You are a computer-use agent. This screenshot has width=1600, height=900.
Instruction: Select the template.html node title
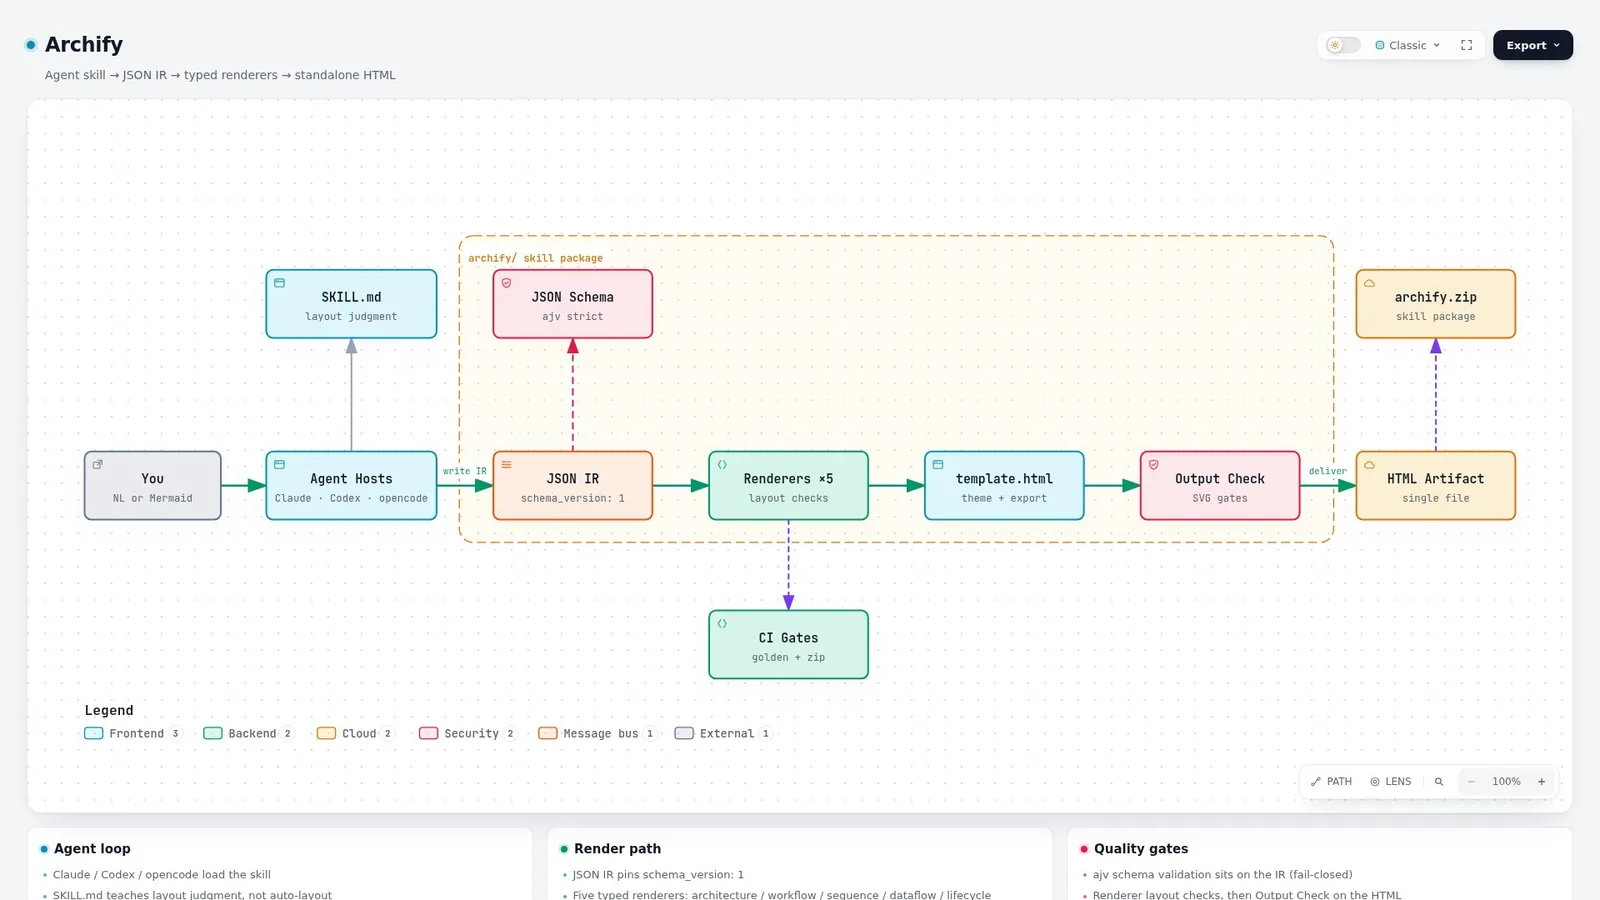point(1004,479)
